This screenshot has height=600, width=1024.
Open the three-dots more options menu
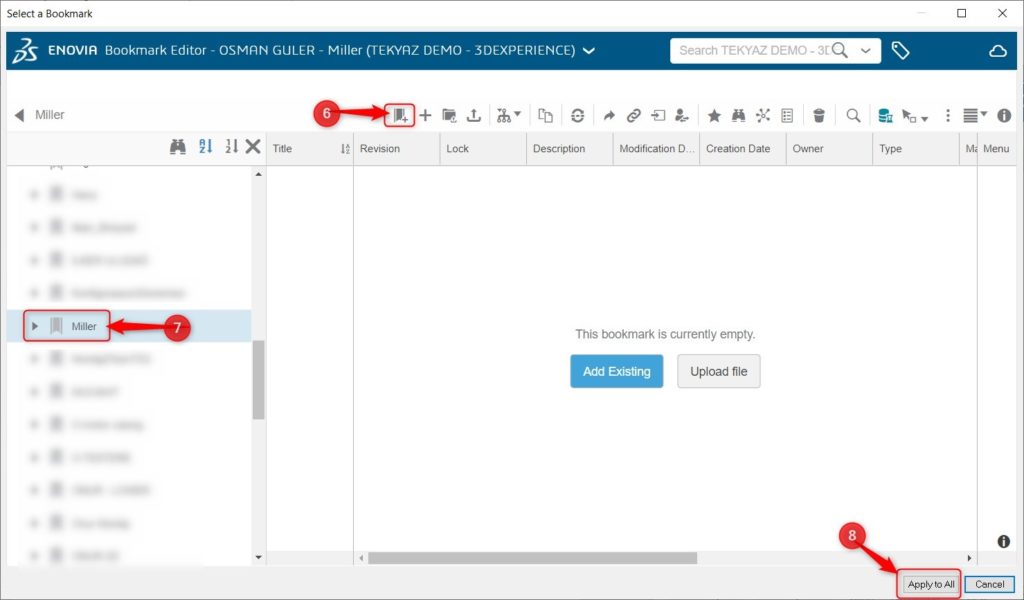tap(948, 116)
